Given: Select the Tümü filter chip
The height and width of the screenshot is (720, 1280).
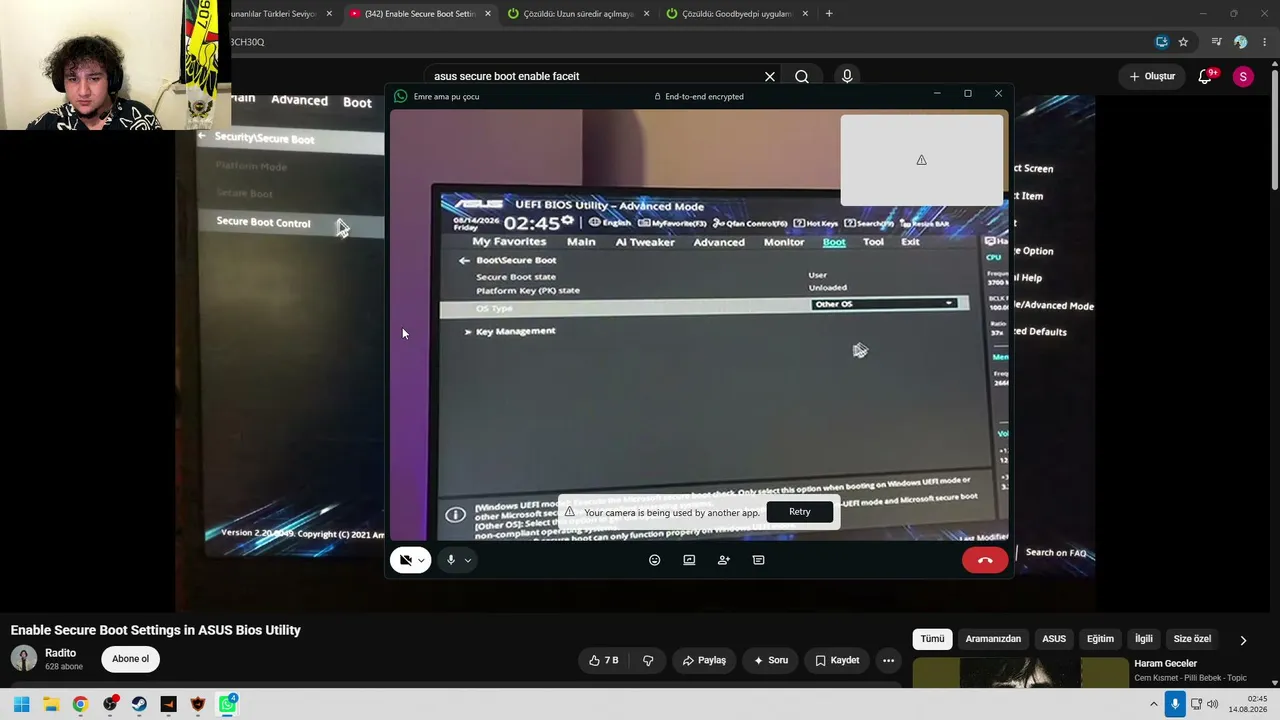Looking at the screenshot, I should (x=932, y=639).
